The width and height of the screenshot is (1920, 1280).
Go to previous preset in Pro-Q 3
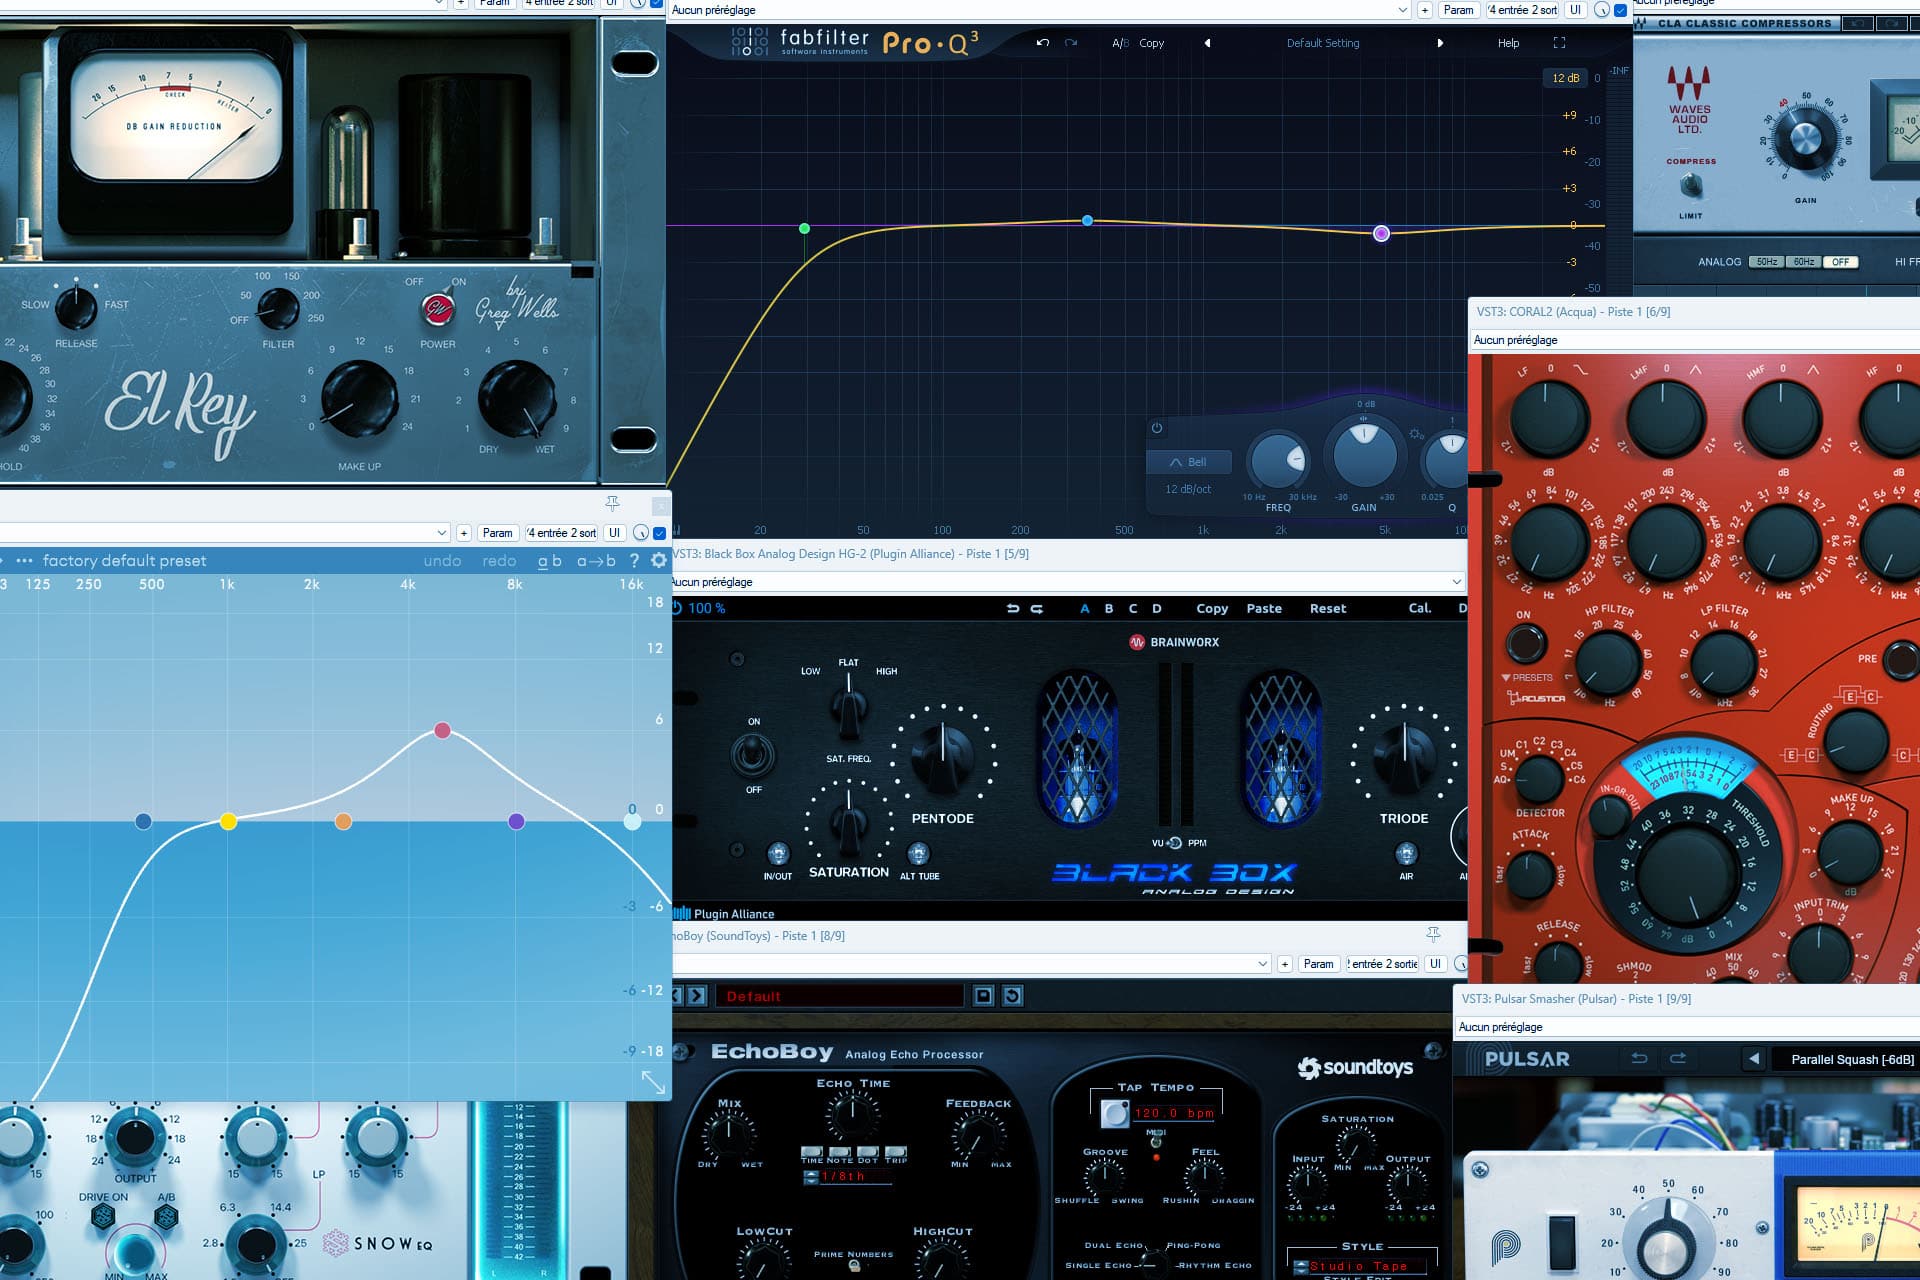click(1207, 43)
